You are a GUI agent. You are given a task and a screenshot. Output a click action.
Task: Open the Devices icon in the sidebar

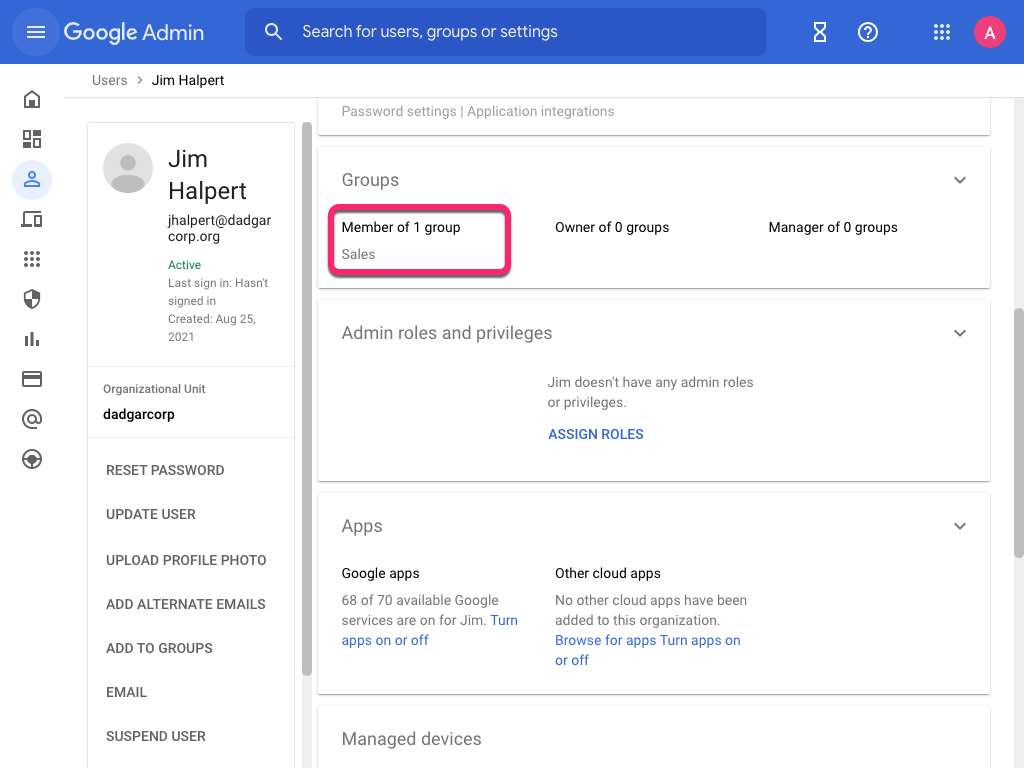pos(31,219)
